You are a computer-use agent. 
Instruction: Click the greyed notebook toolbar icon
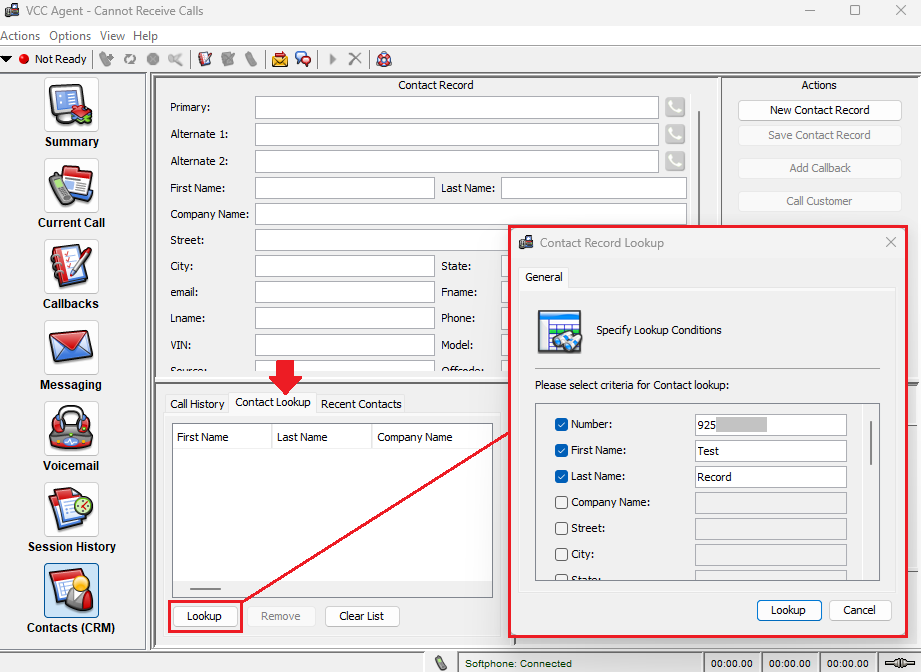click(228, 59)
